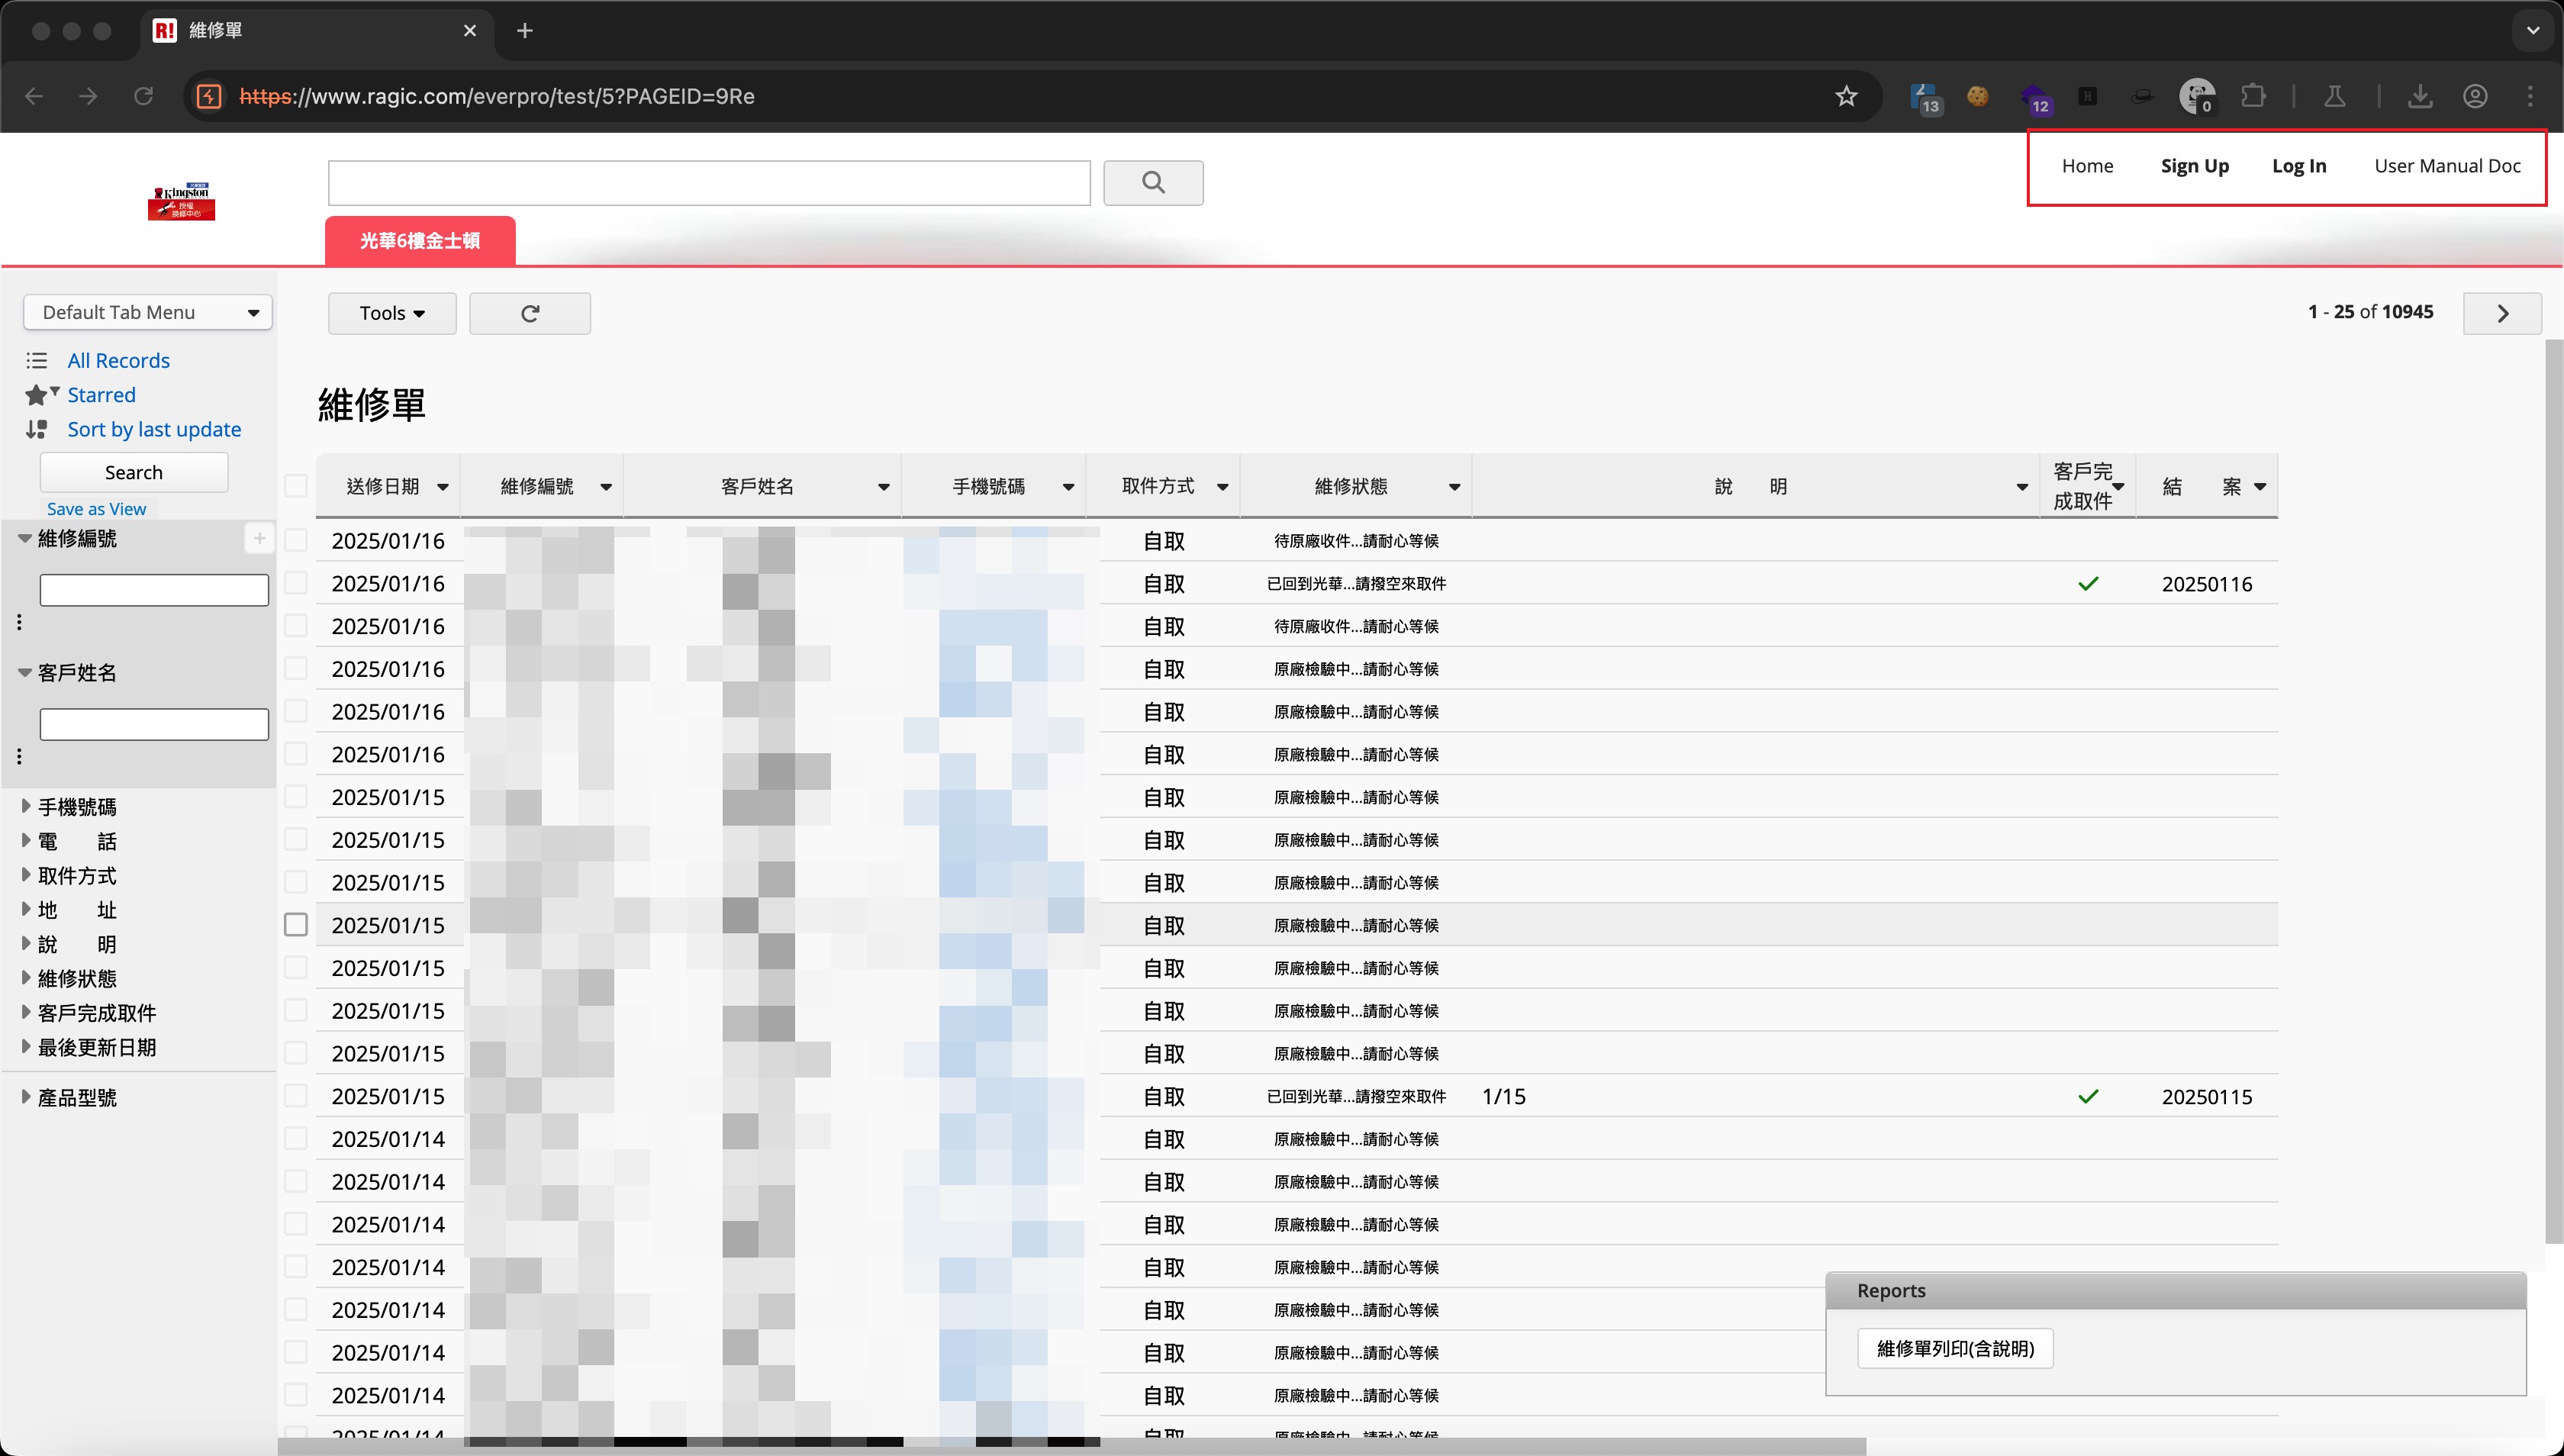Open the Tools dropdown
Image resolution: width=2564 pixels, height=1456 pixels.
click(392, 313)
